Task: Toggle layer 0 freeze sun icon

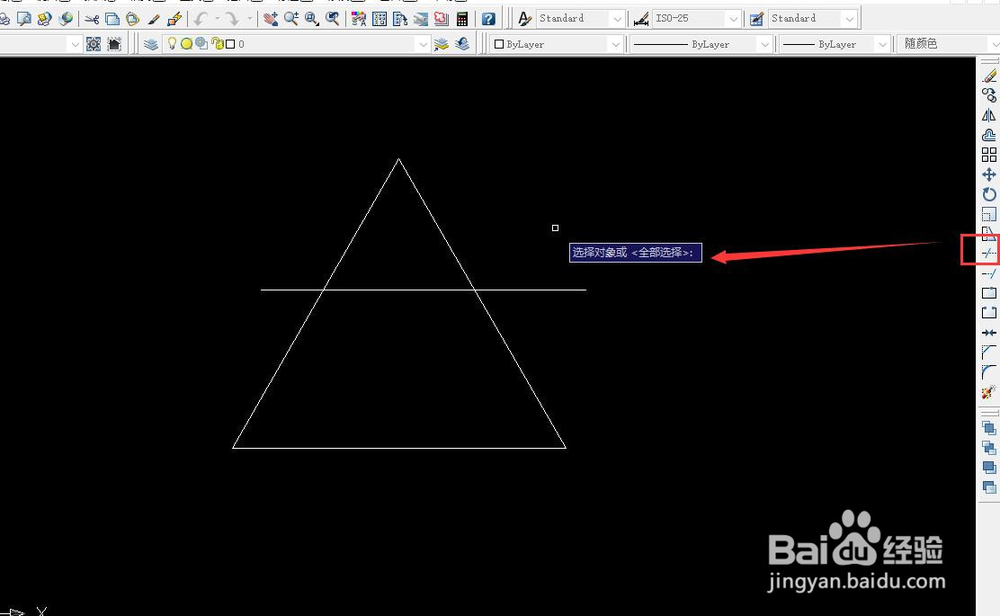Action: 186,44
